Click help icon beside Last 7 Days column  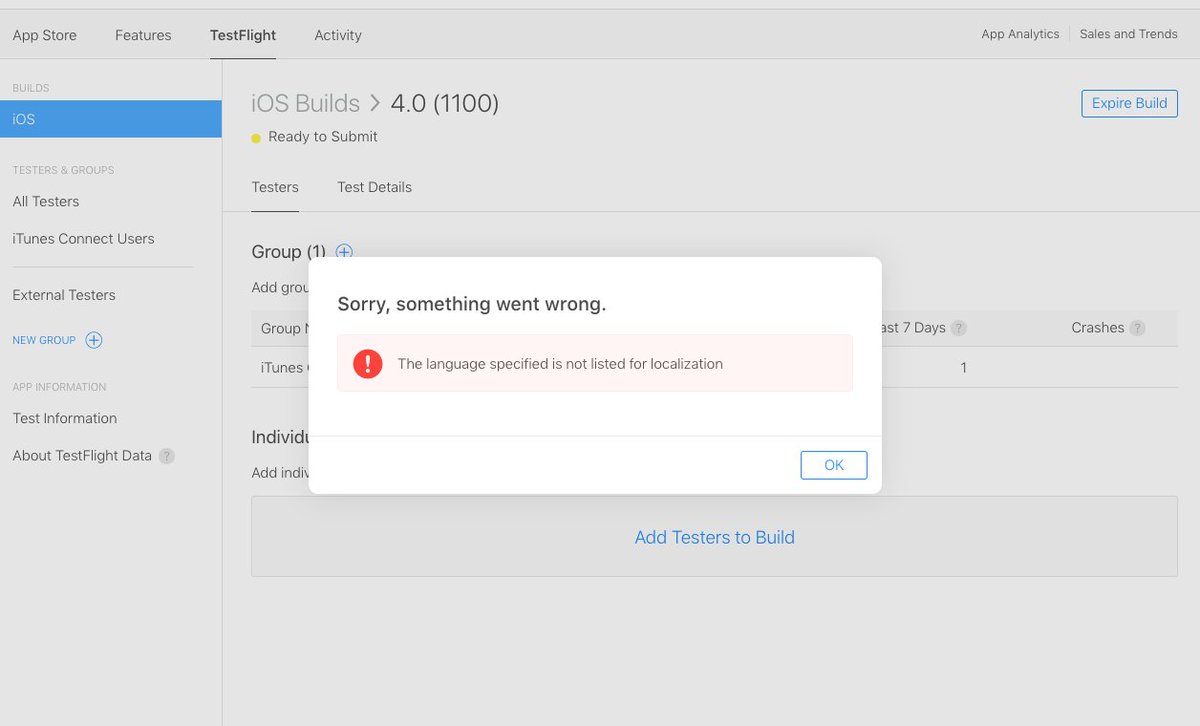(x=959, y=328)
